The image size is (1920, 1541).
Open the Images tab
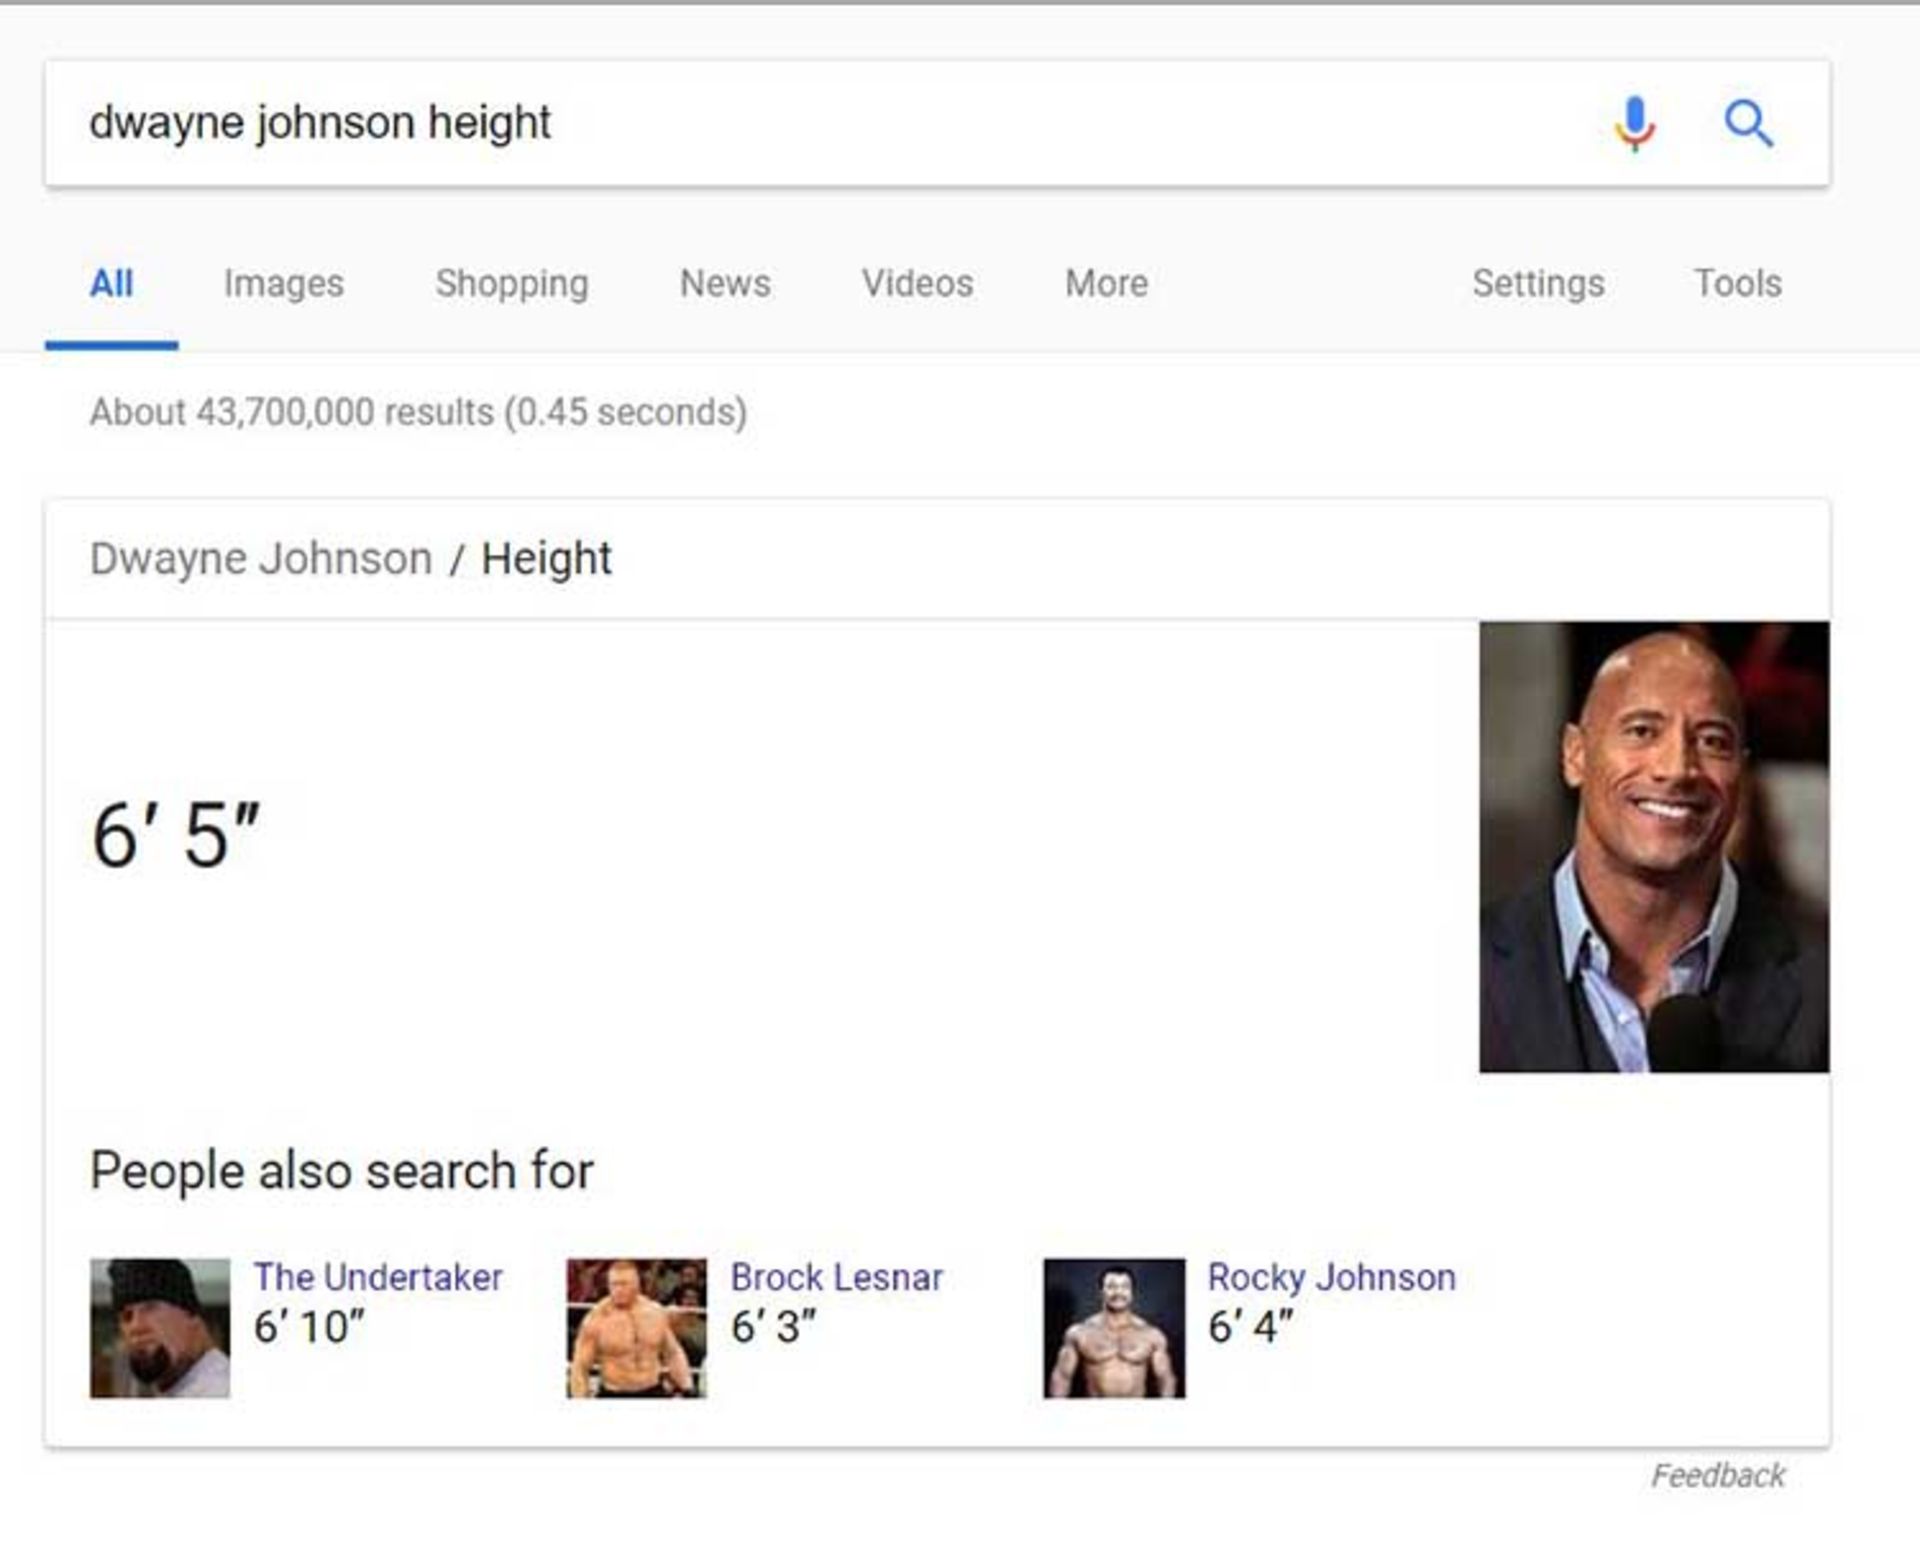(x=284, y=283)
